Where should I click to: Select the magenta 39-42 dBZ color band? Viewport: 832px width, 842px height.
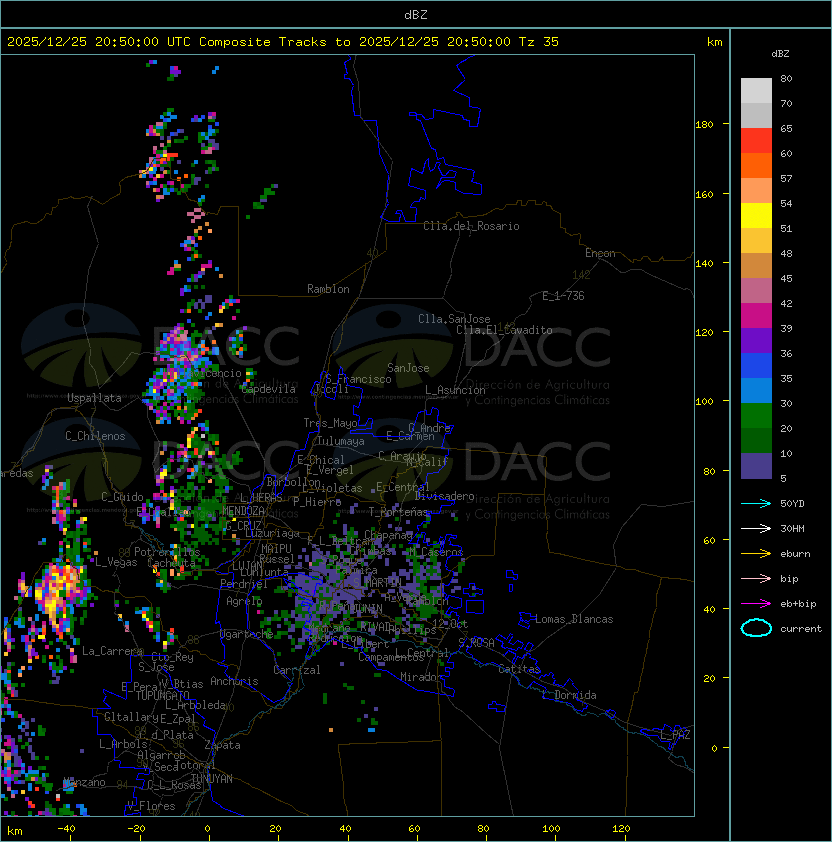pyautogui.click(x=756, y=316)
